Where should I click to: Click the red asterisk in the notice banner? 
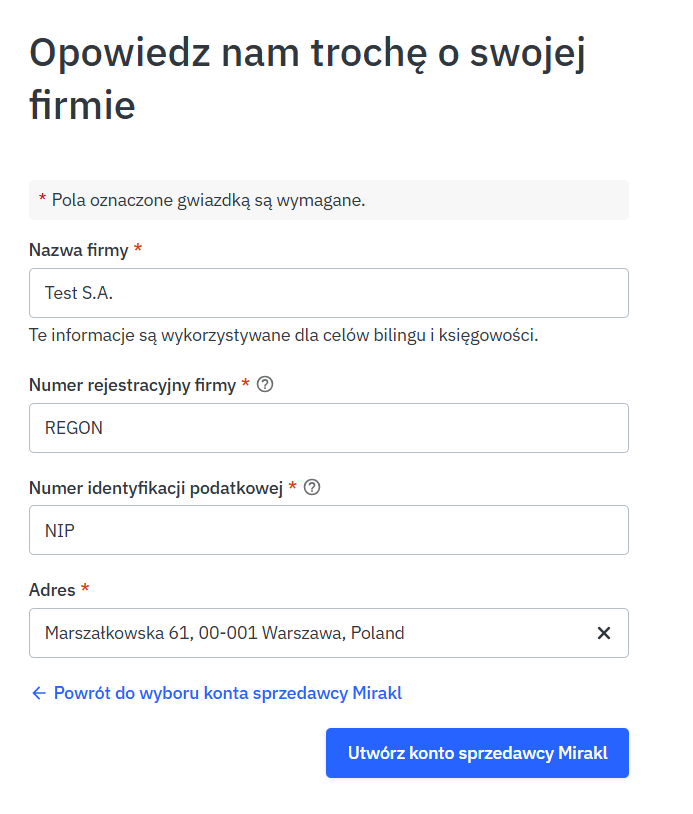pyautogui.click(x=42, y=199)
